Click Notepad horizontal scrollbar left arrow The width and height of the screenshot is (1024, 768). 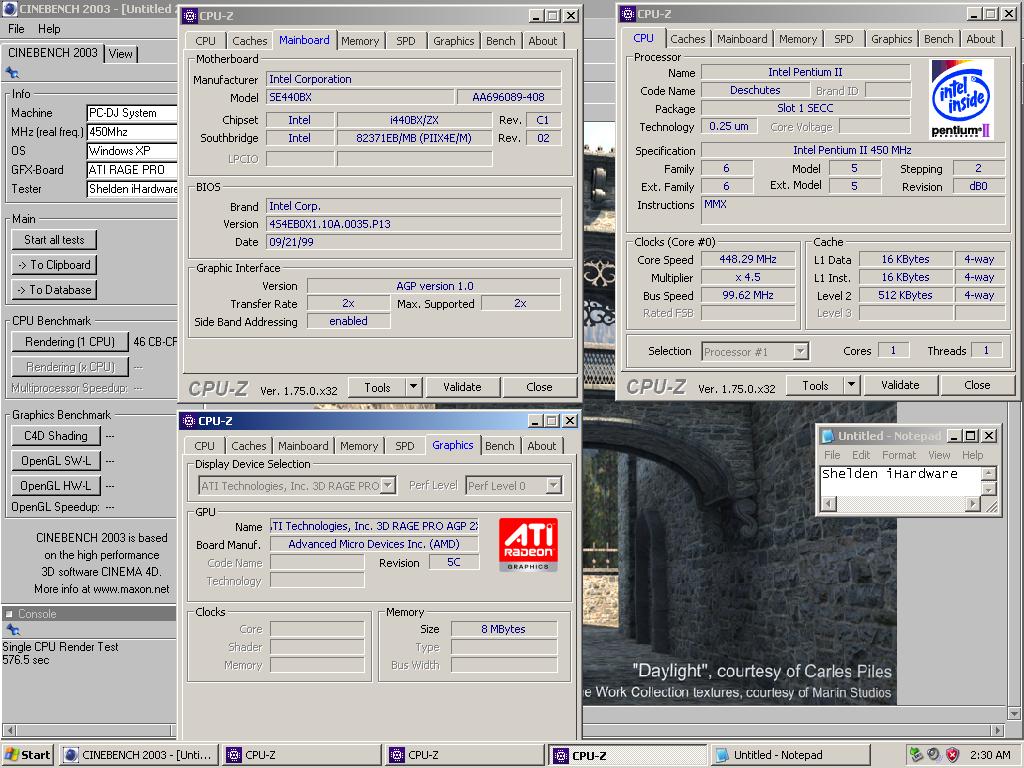pos(828,504)
